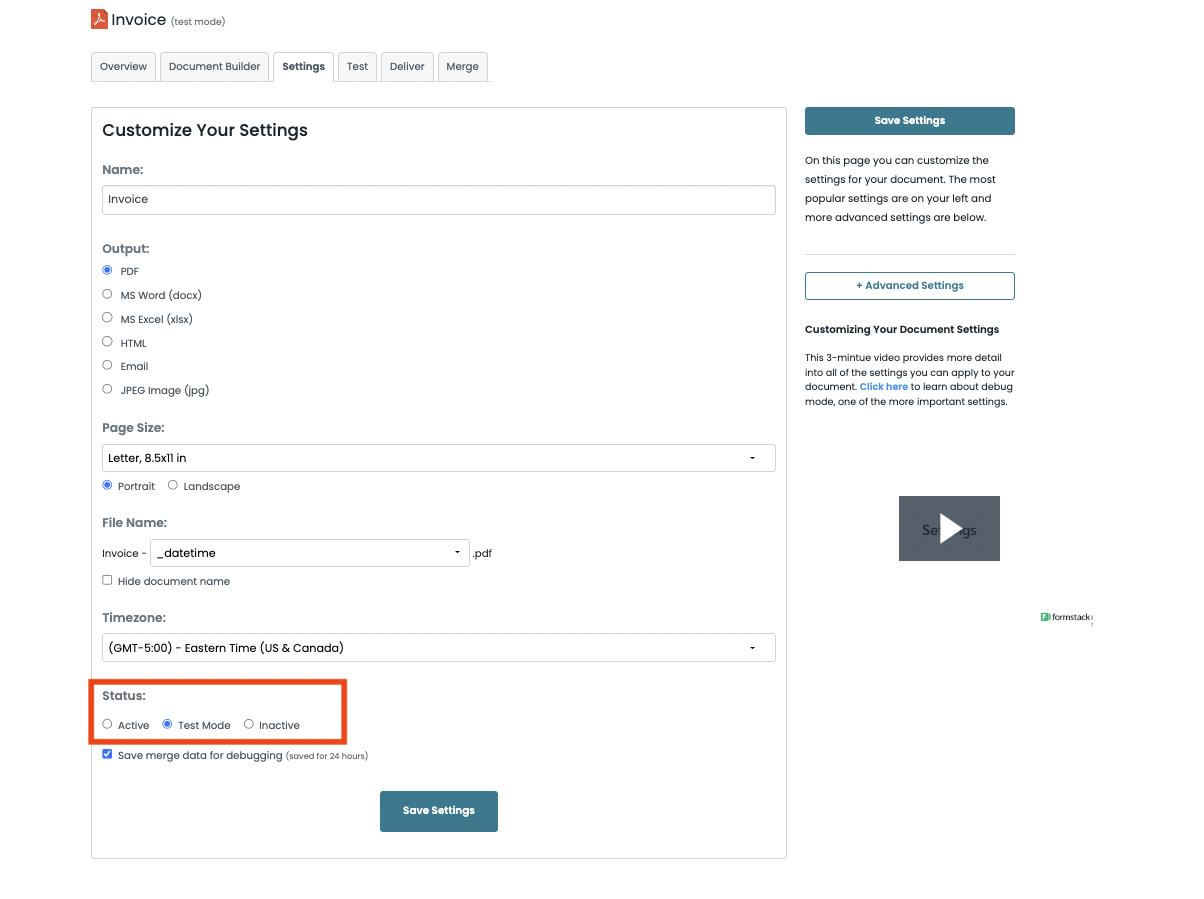Expand the Timezone dropdown
Screen dimensions: 1204x899
(438, 648)
